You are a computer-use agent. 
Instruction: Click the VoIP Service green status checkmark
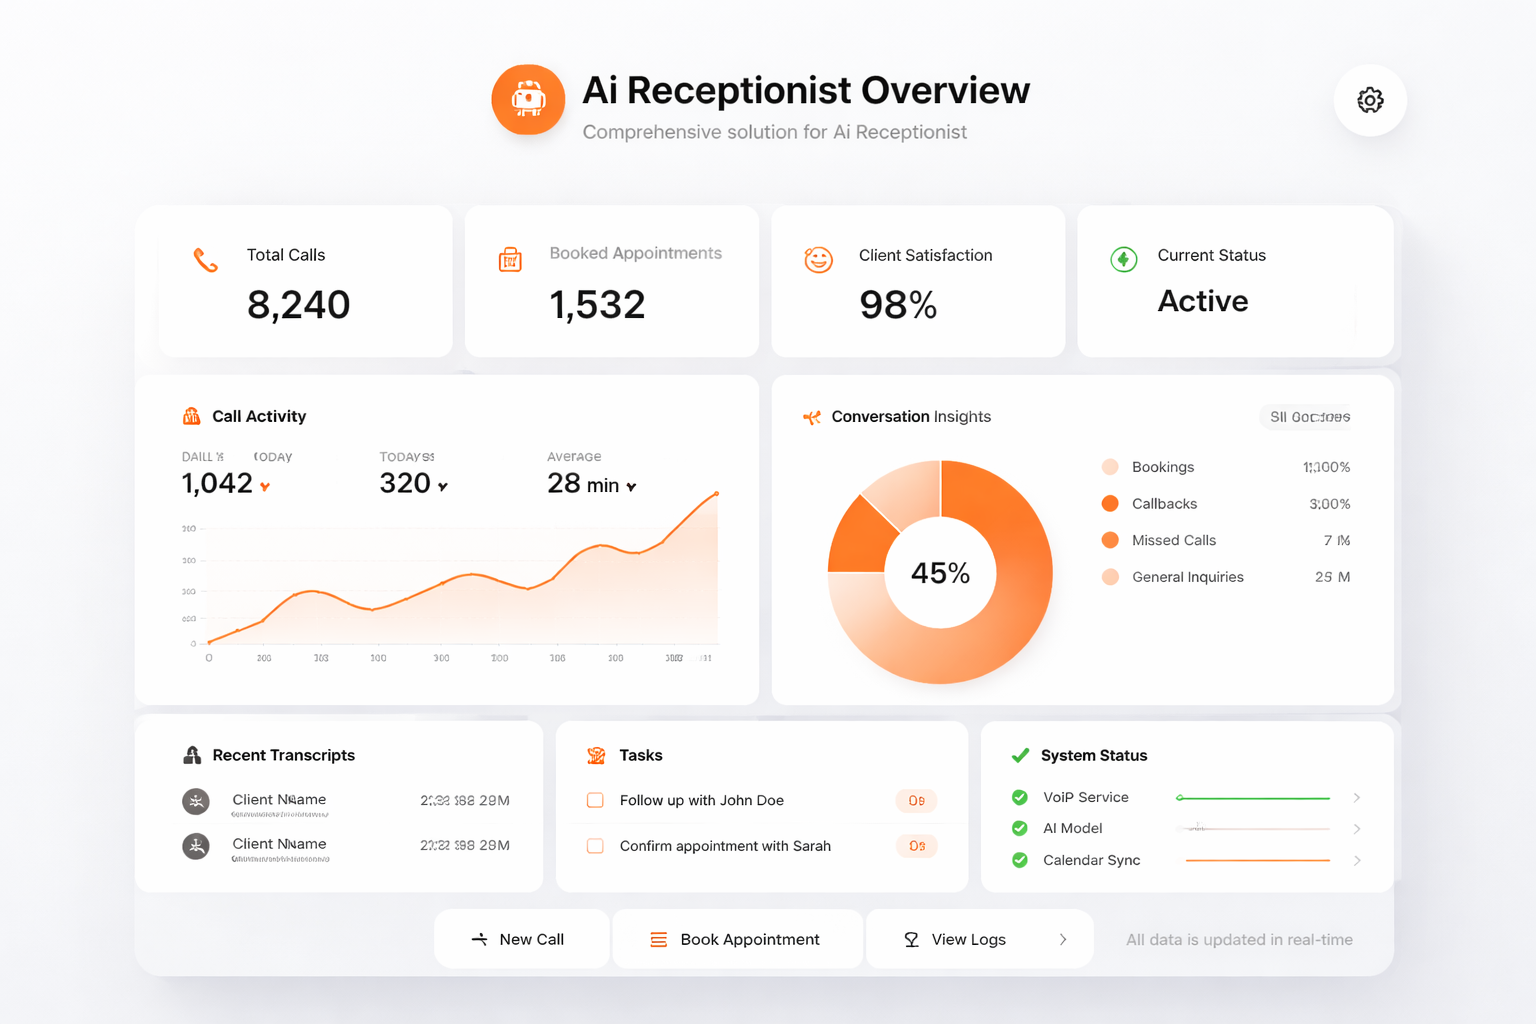(x=1020, y=797)
